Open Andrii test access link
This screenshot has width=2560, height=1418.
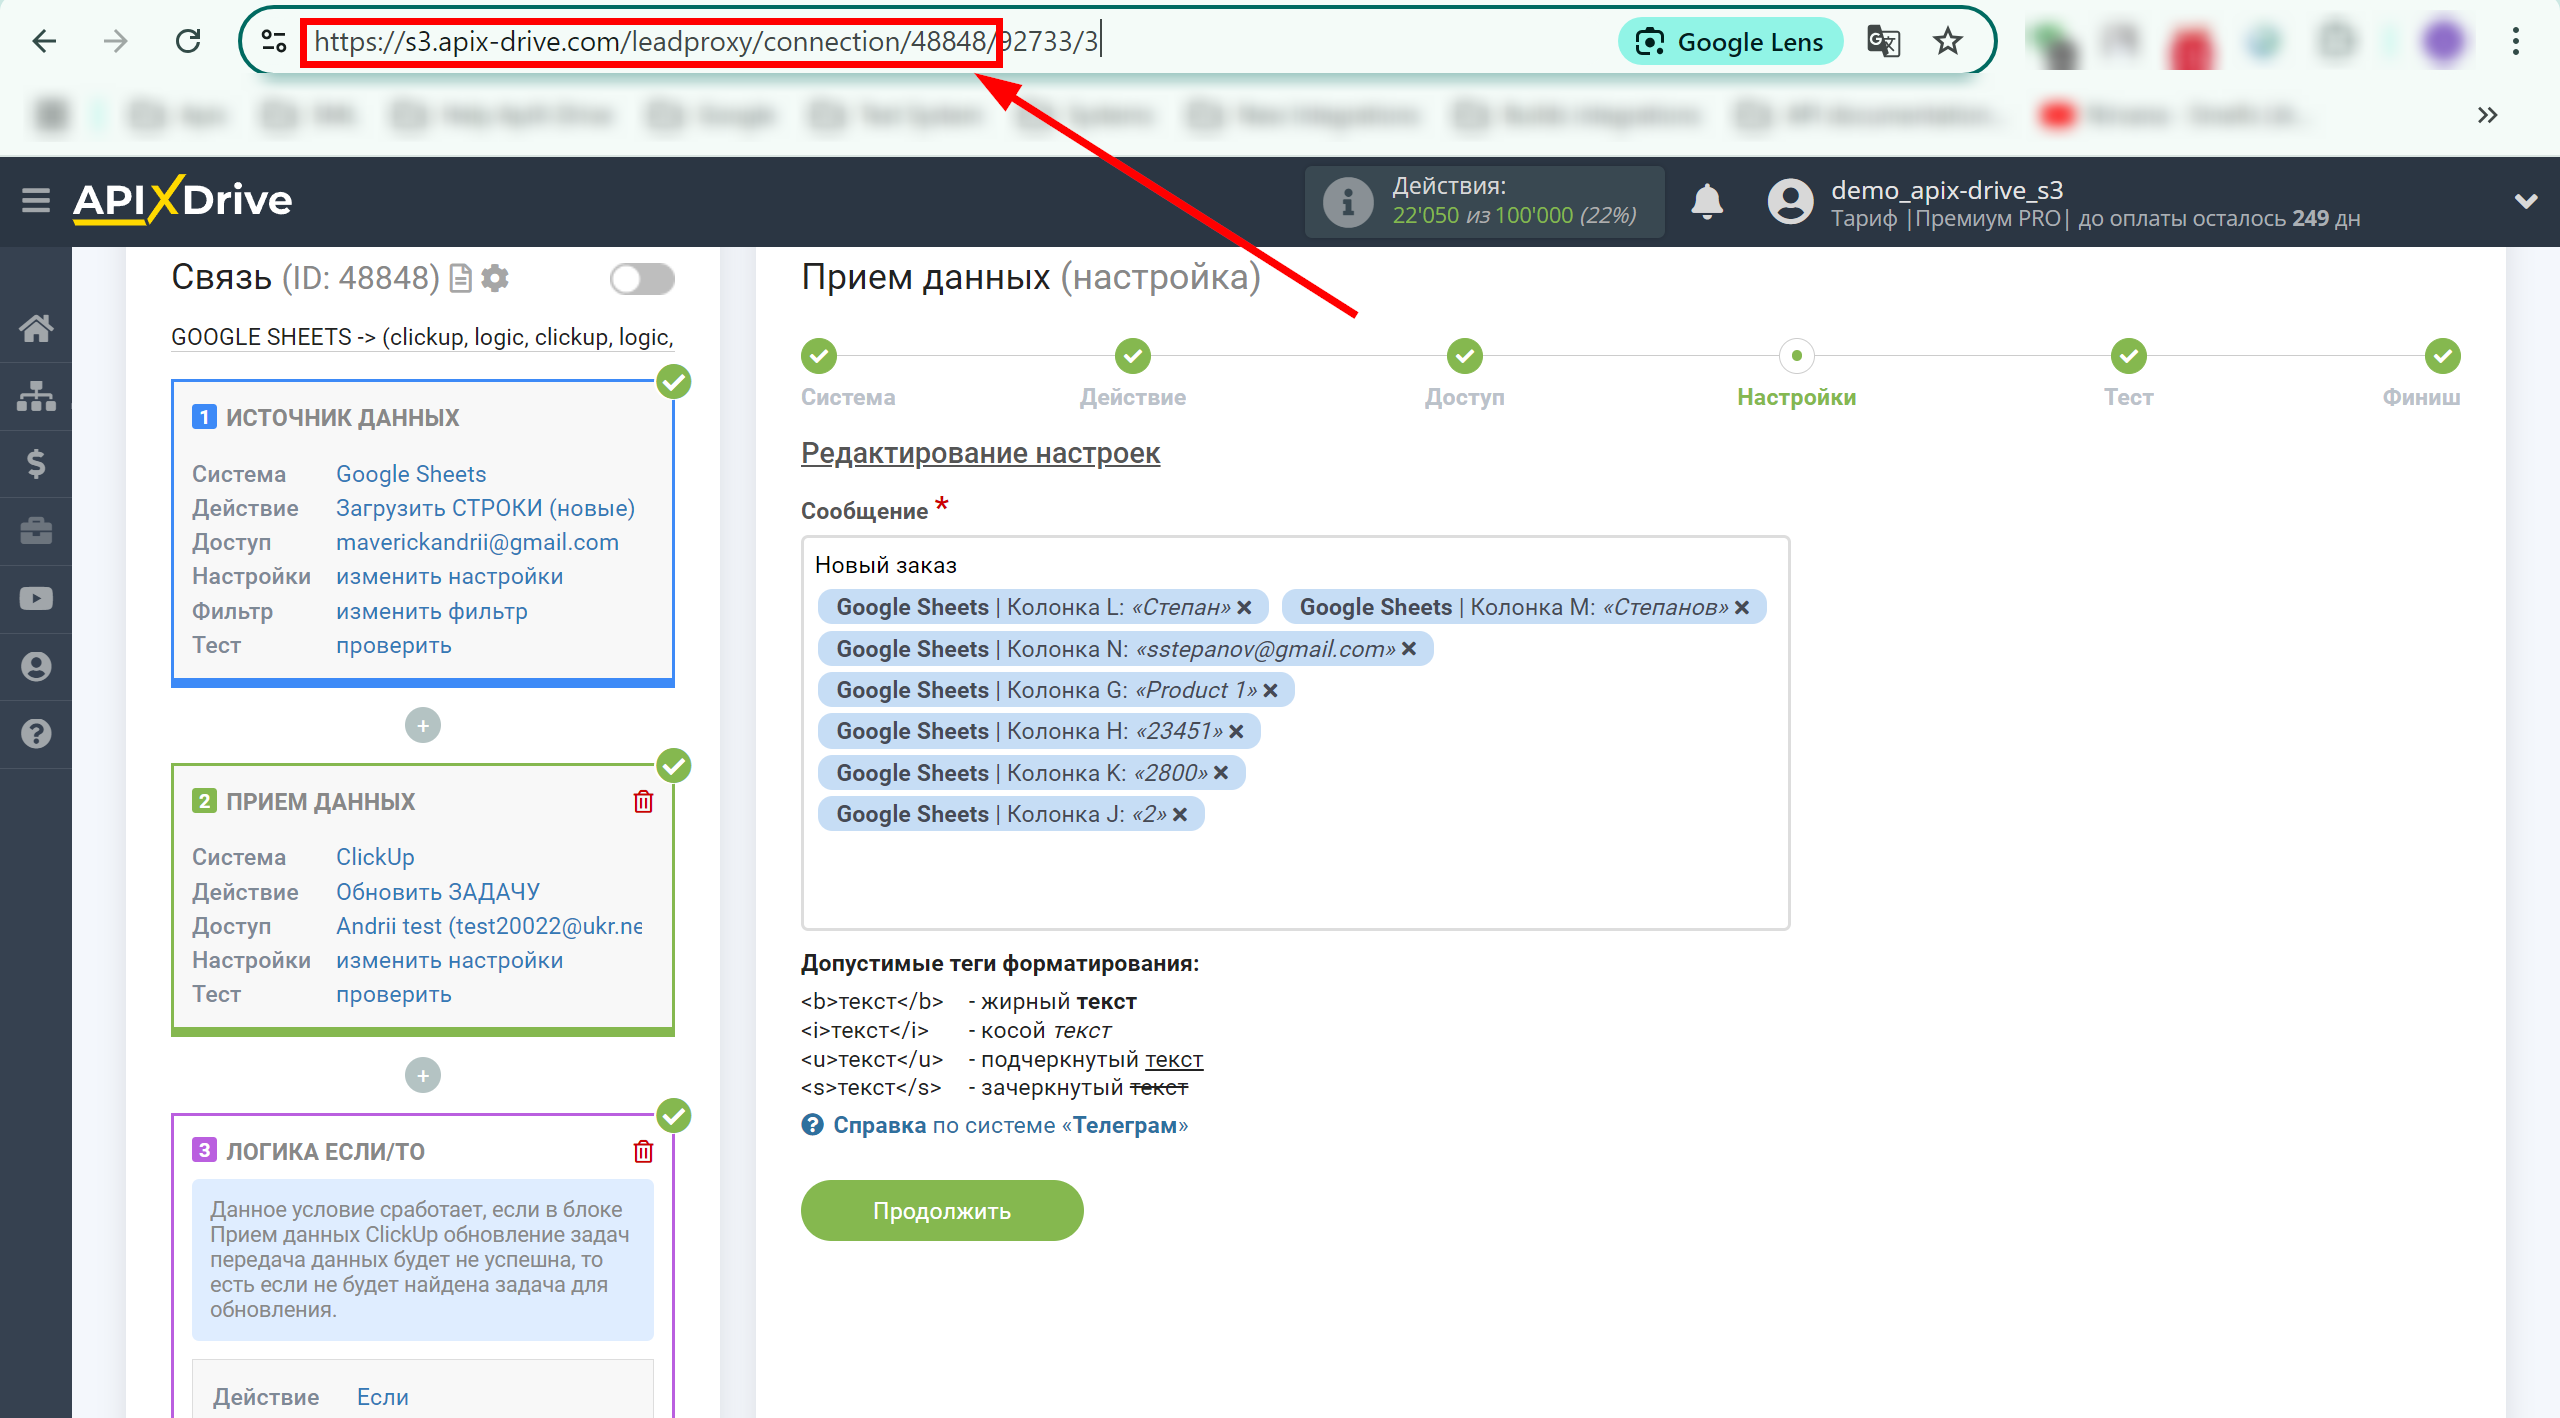tap(489, 926)
